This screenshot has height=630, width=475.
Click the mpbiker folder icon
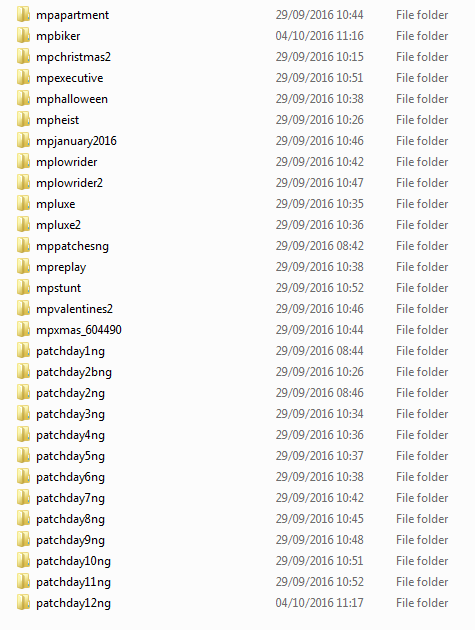(x=23, y=35)
